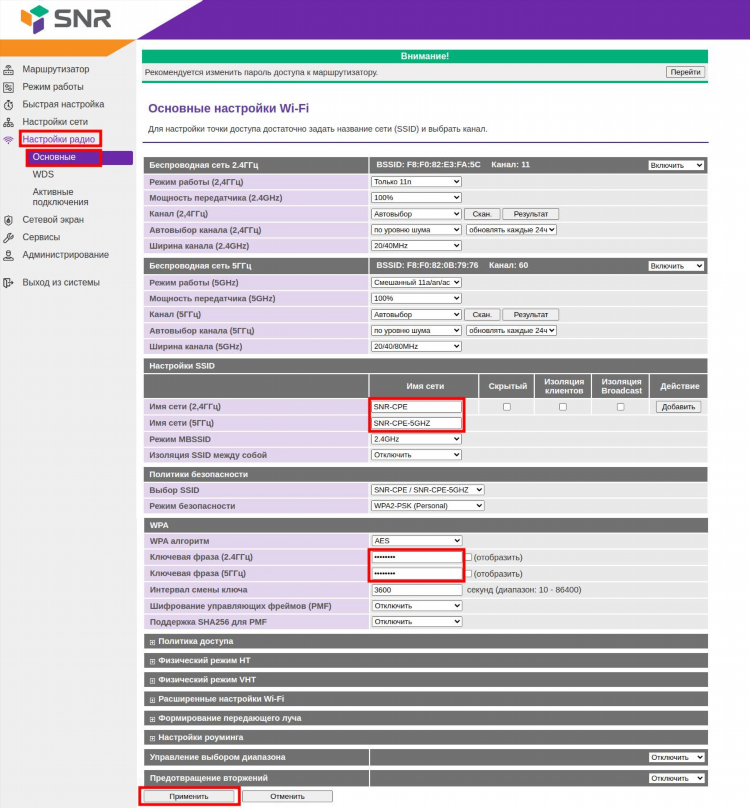Check отобразить for 5ГГц passphrase

tap(468, 574)
